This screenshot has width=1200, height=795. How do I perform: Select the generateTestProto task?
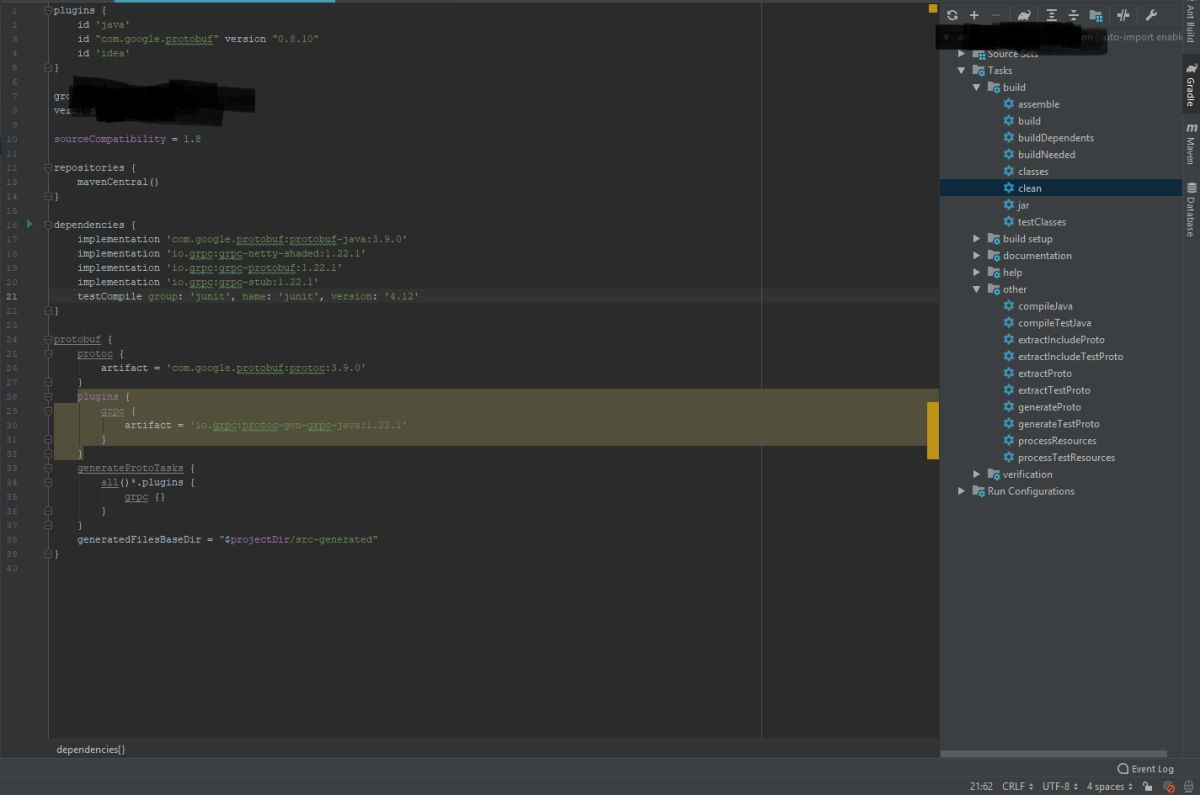click(1051, 424)
